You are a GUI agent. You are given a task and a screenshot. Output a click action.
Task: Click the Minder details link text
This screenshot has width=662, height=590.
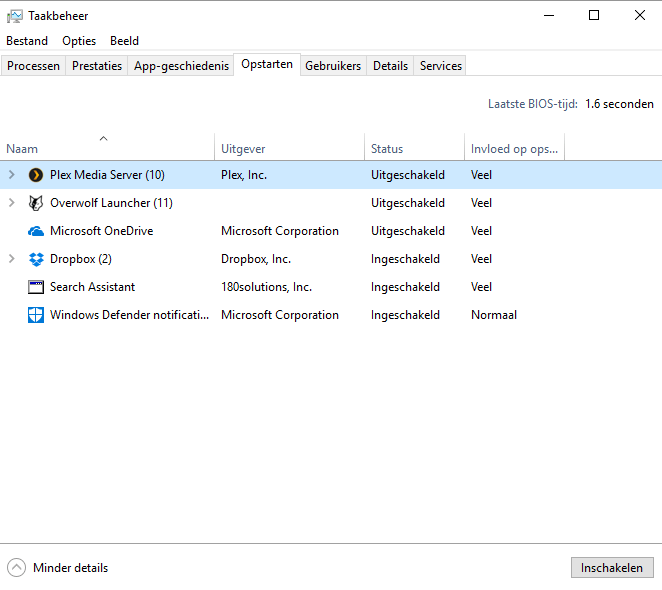[x=71, y=568]
